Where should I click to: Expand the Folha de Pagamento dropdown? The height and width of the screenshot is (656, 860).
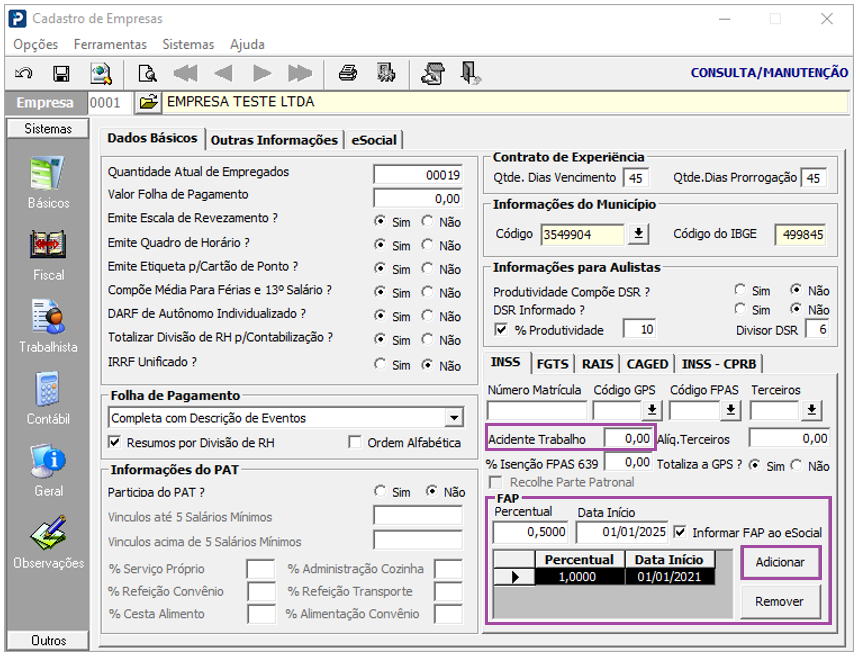click(454, 418)
